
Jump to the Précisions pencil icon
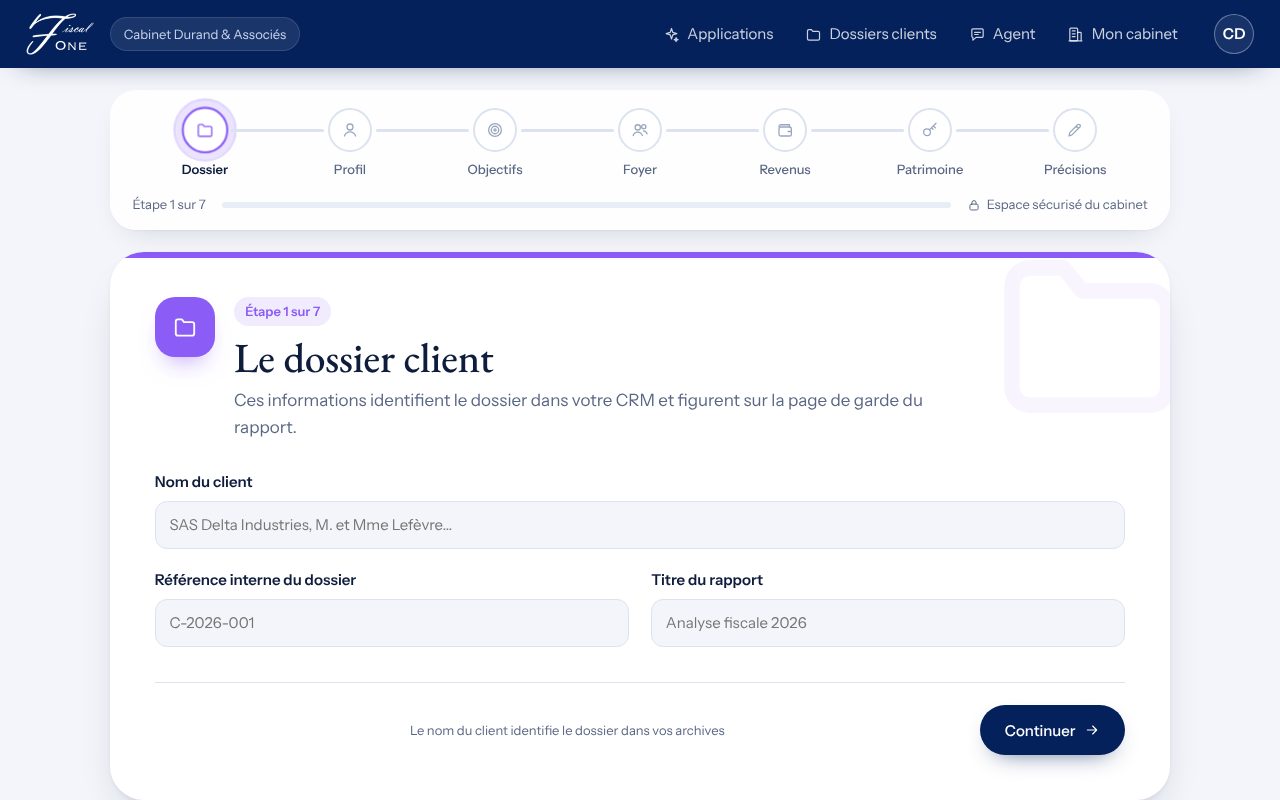point(1075,130)
